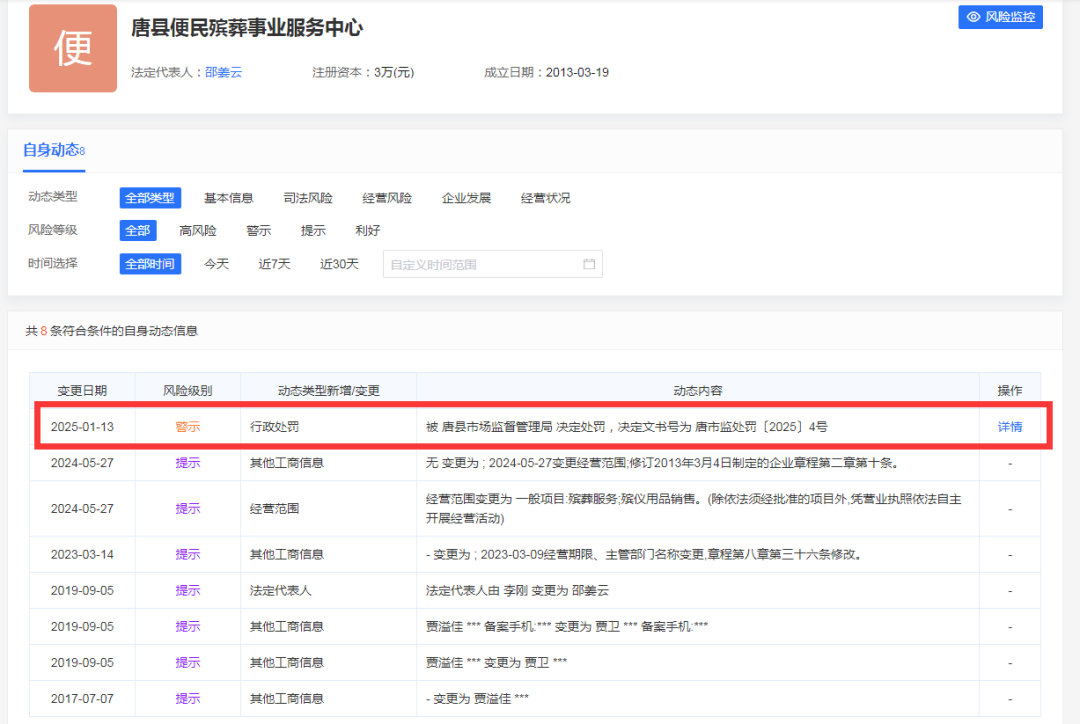Click the 风险监控 risk monitoring button
The width and height of the screenshot is (1080, 724).
(1000, 17)
